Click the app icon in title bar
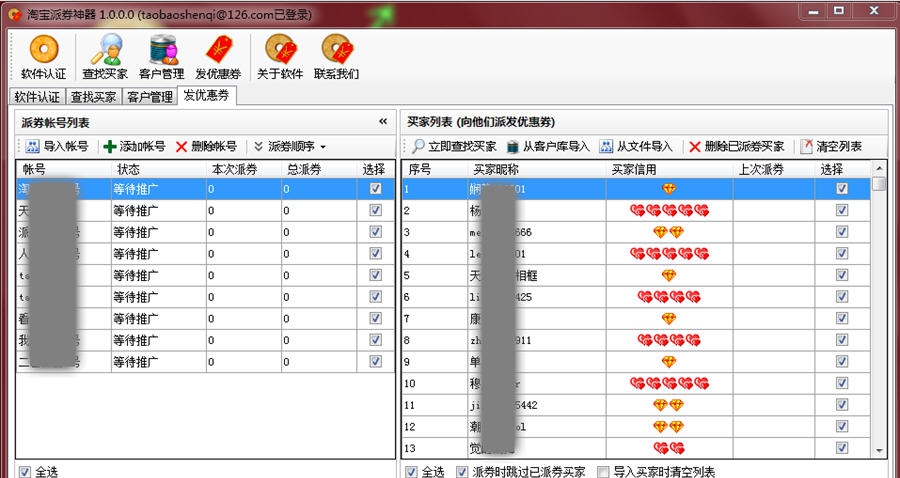 [15, 14]
